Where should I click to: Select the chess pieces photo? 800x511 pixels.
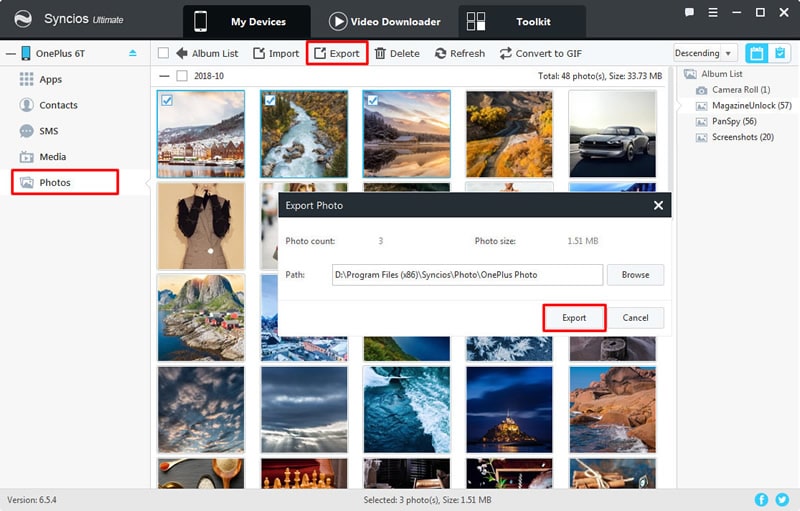click(x=304, y=473)
